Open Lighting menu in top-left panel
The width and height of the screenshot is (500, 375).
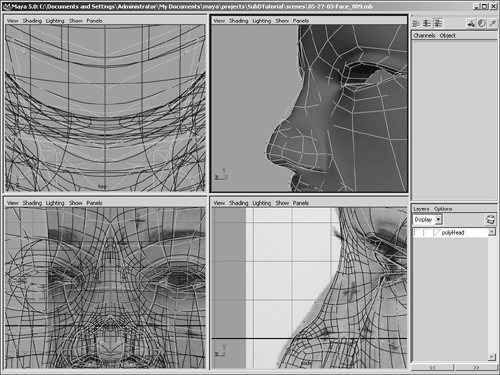point(55,21)
